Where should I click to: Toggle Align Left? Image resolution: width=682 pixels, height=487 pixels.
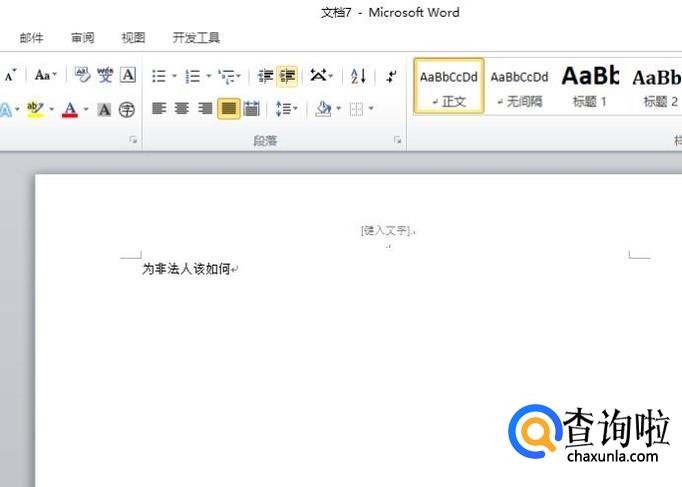[159, 108]
